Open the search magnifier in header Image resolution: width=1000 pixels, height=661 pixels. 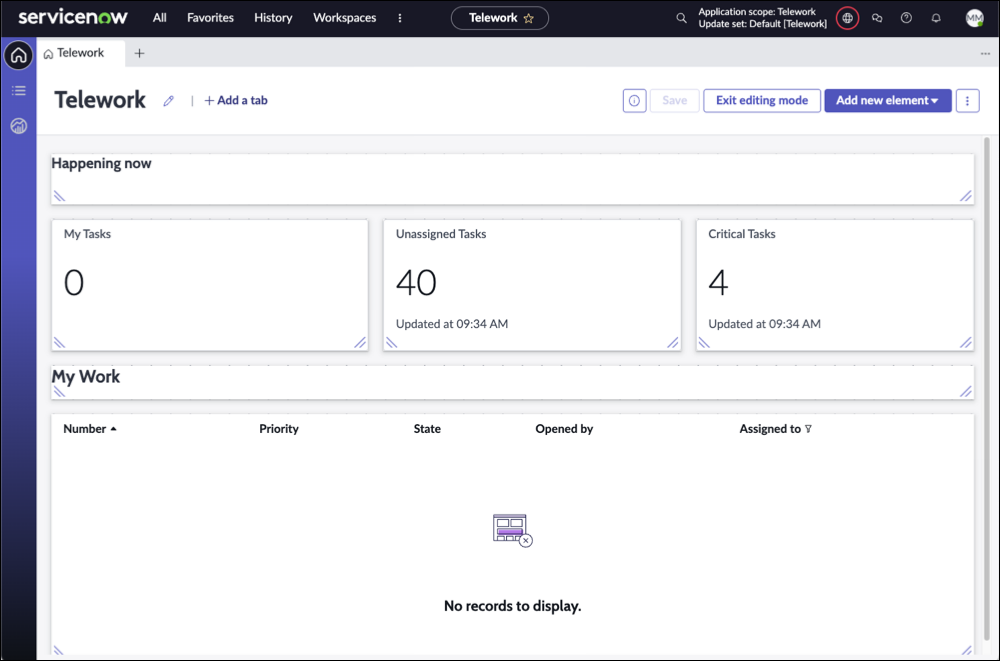(x=681, y=18)
